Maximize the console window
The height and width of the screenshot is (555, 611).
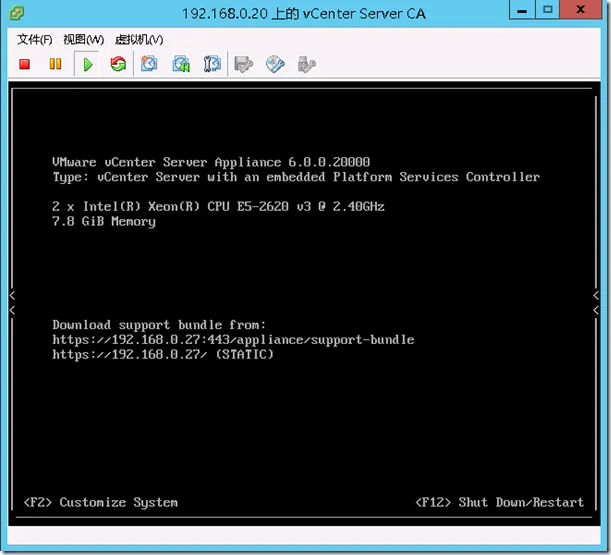coord(547,10)
